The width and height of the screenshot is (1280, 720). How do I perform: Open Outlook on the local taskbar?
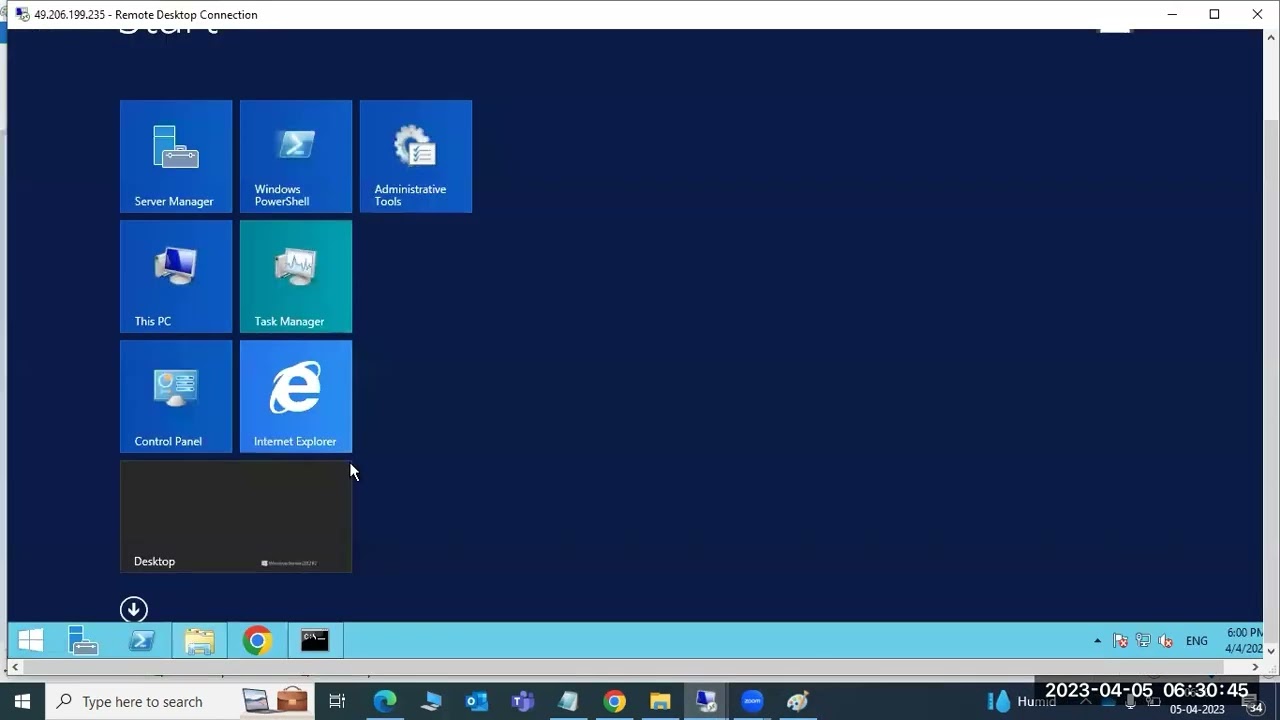477,701
